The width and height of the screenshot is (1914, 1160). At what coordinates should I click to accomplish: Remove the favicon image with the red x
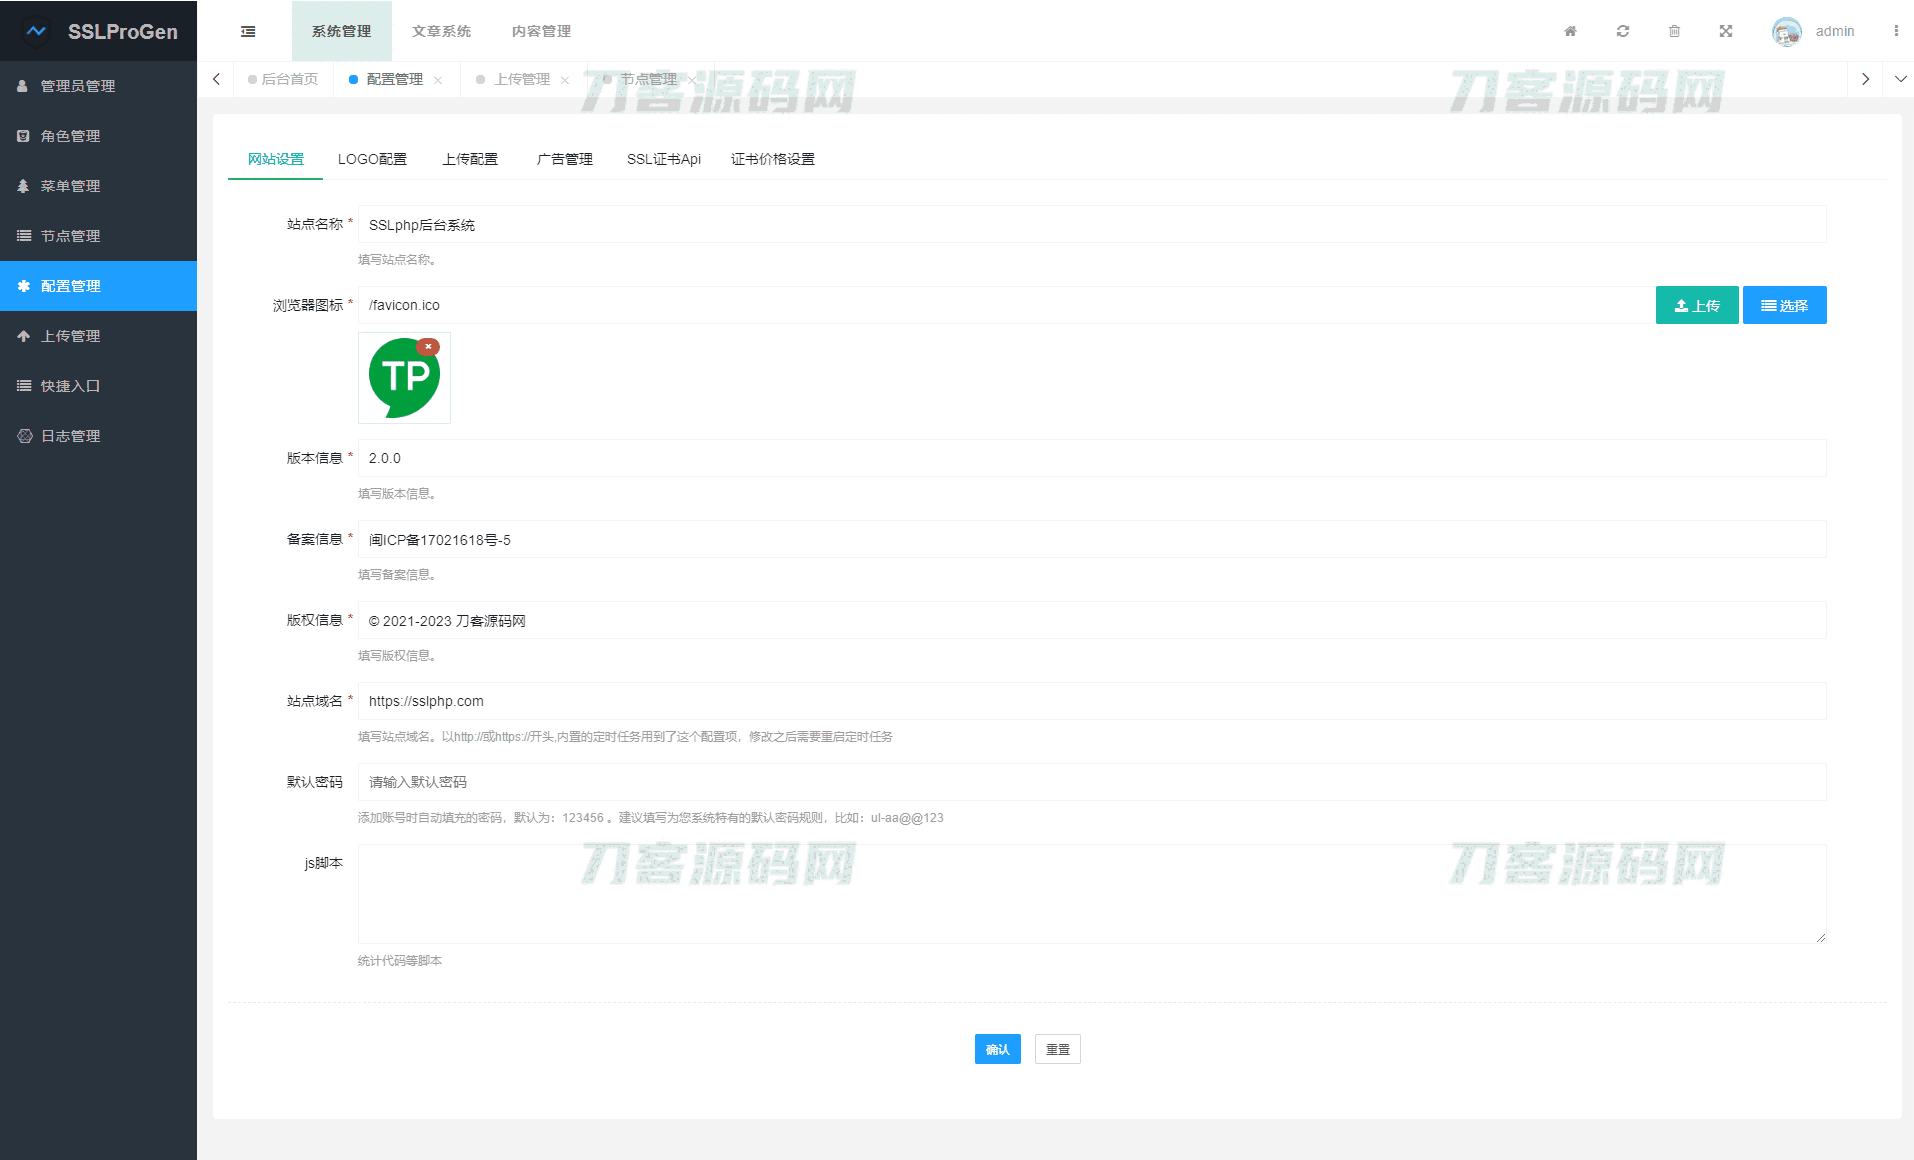[x=428, y=347]
